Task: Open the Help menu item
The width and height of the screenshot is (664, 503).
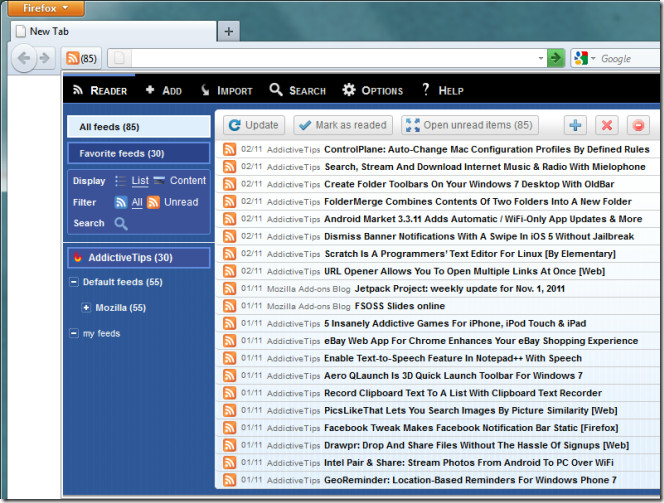Action: tap(443, 90)
